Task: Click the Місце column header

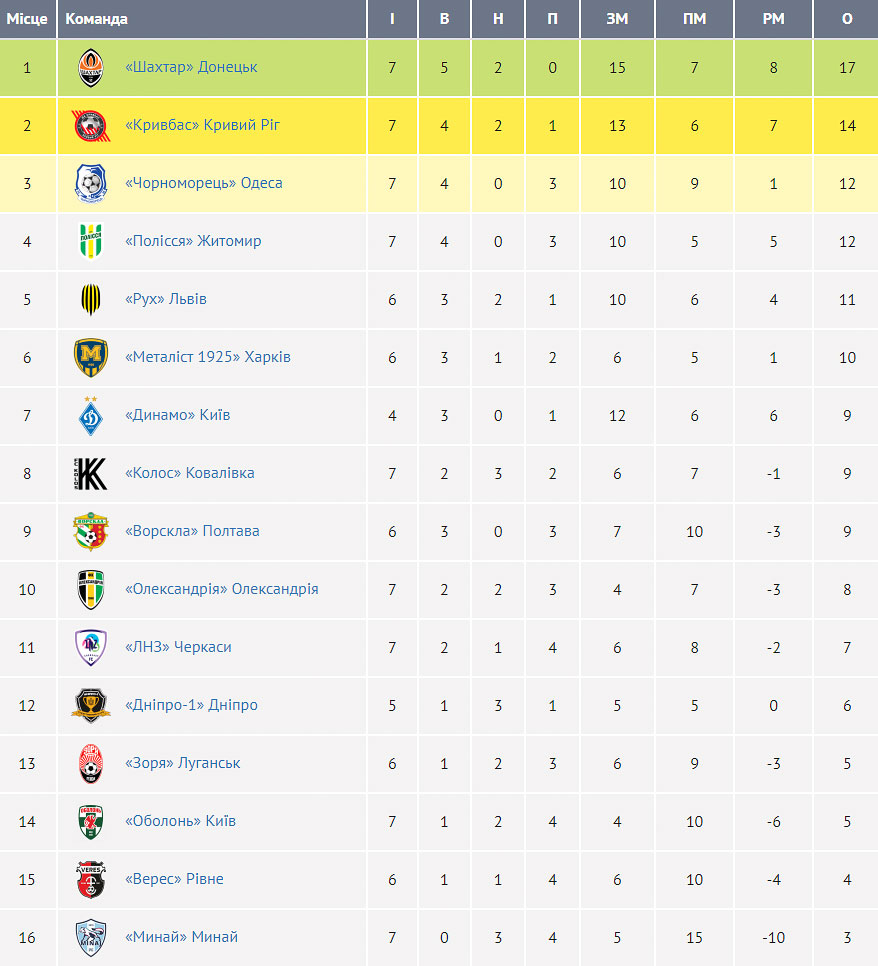Action: [27, 19]
